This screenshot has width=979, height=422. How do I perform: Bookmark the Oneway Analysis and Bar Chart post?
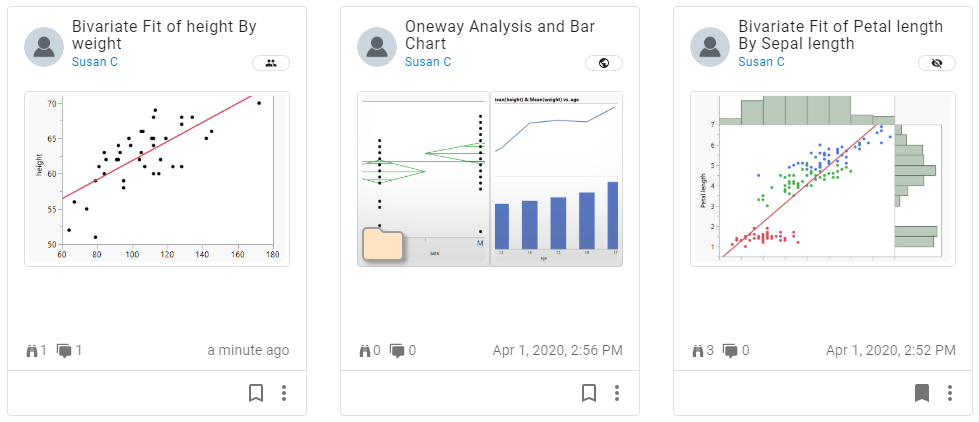tap(589, 393)
